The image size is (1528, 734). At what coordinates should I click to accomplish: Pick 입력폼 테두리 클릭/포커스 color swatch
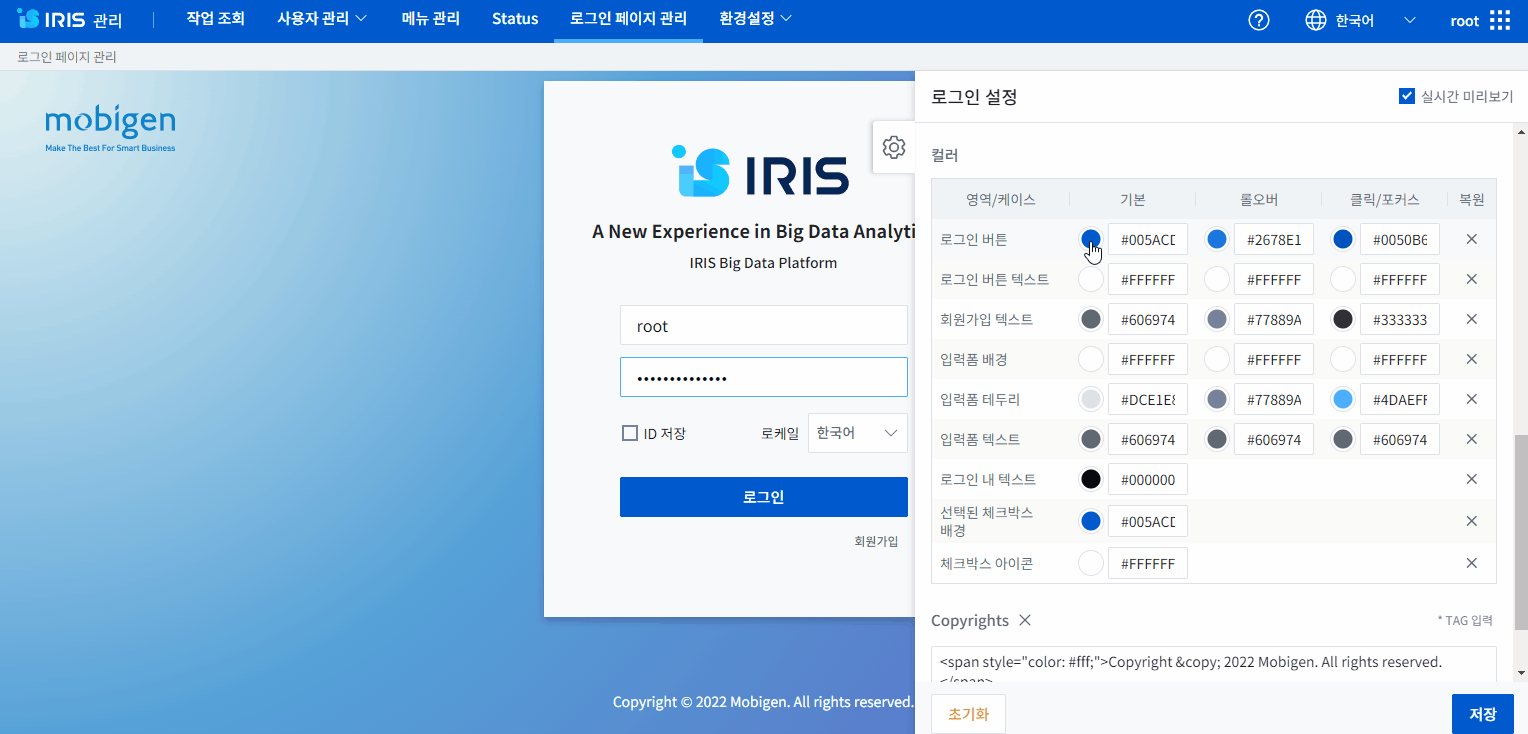click(x=1343, y=399)
